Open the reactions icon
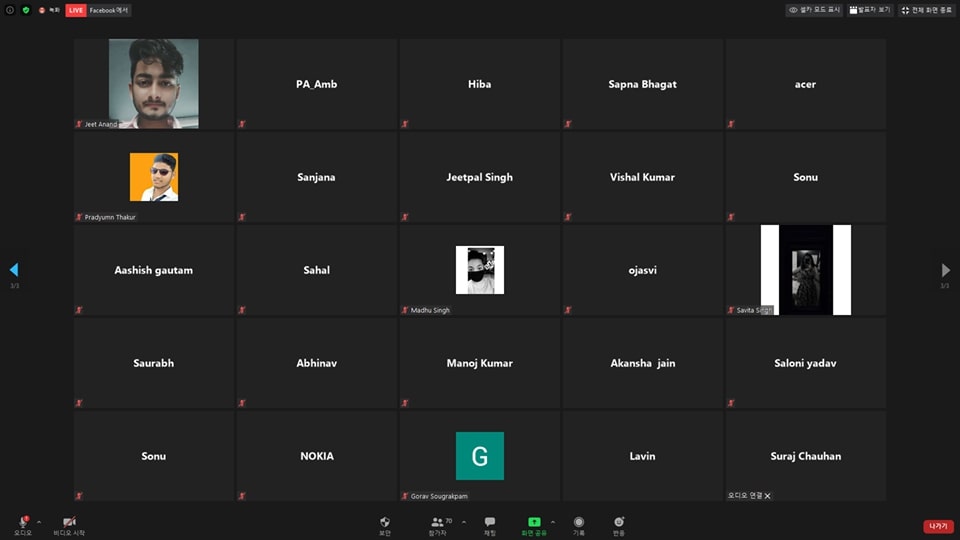Viewport: 960px width, 540px height. click(619, 522)
